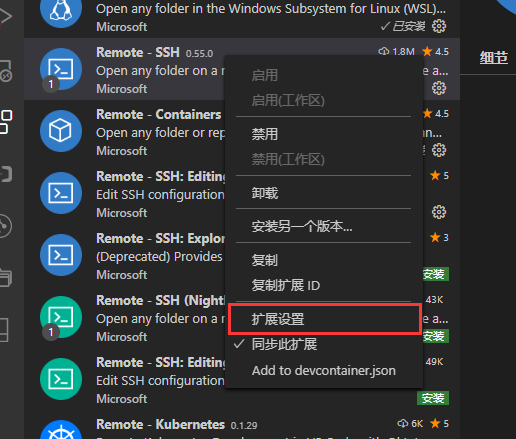The height and width of the screenshot is (439, 516).
Task: Install the Remote - SSH: Explorer extension
Action: (x=435, y=274)
